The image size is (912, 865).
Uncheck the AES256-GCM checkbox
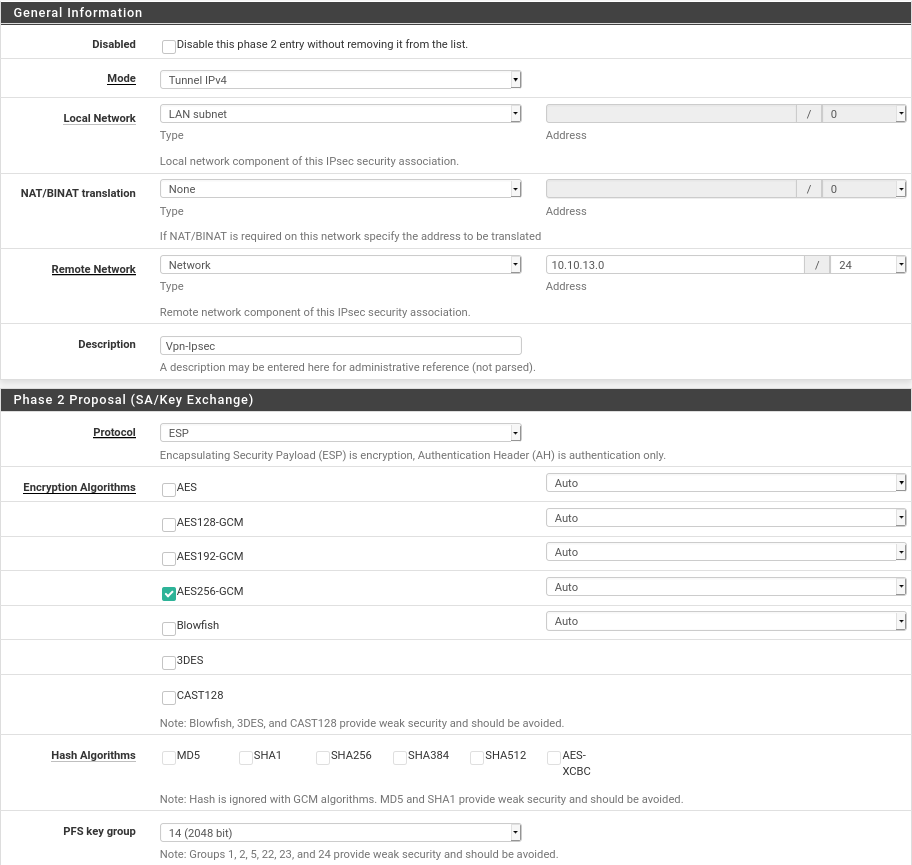(169, 593)
